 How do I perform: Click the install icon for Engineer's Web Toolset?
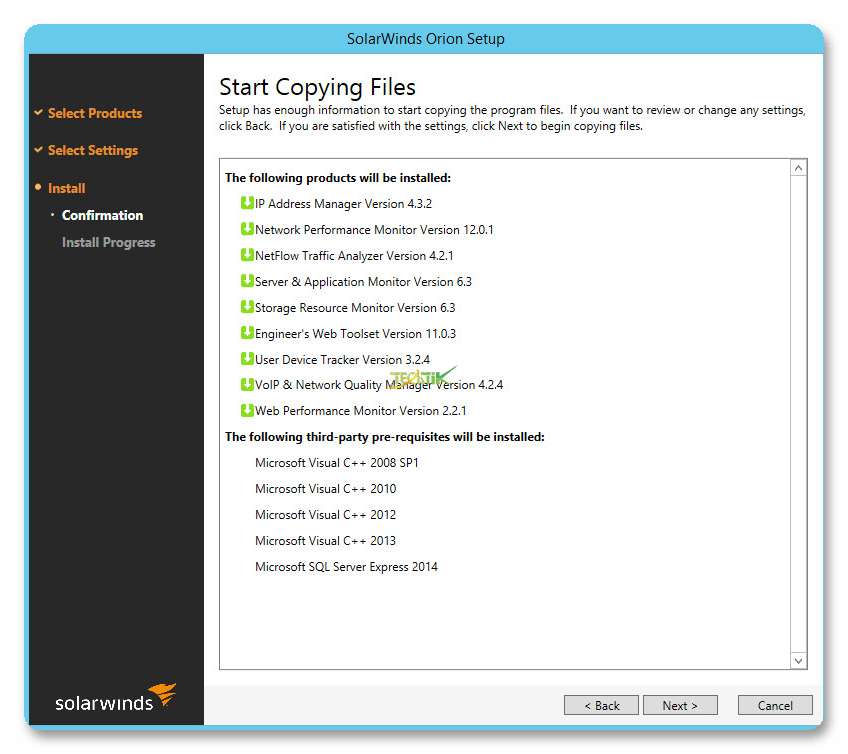click(247, 333)
